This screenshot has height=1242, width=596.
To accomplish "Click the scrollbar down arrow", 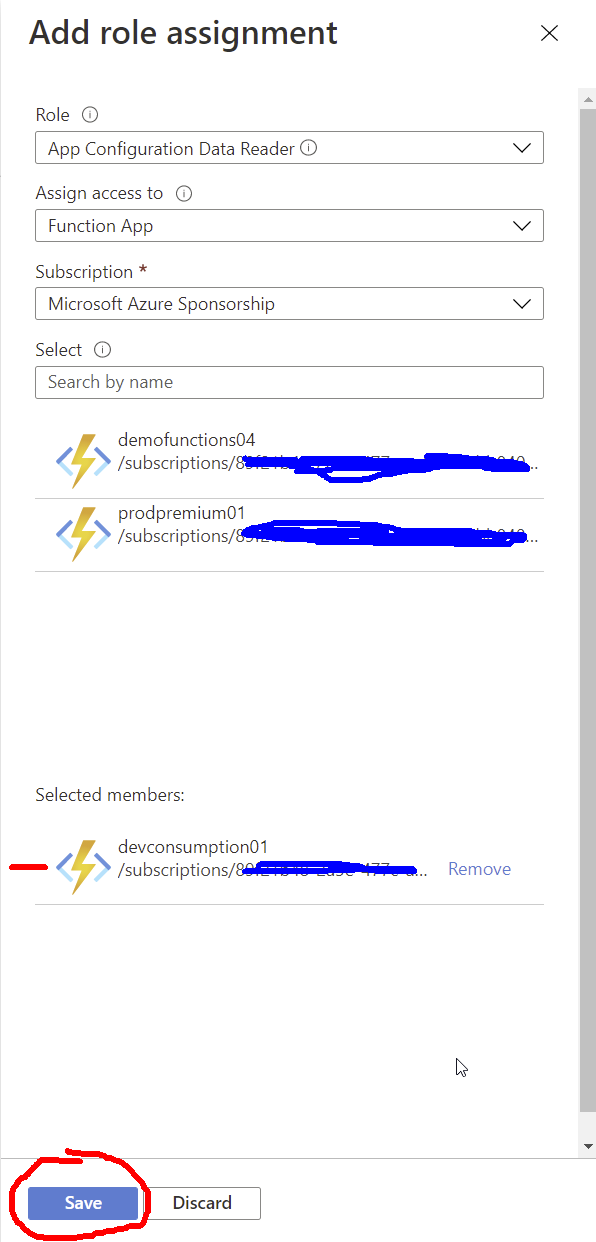I will 588,1146.
